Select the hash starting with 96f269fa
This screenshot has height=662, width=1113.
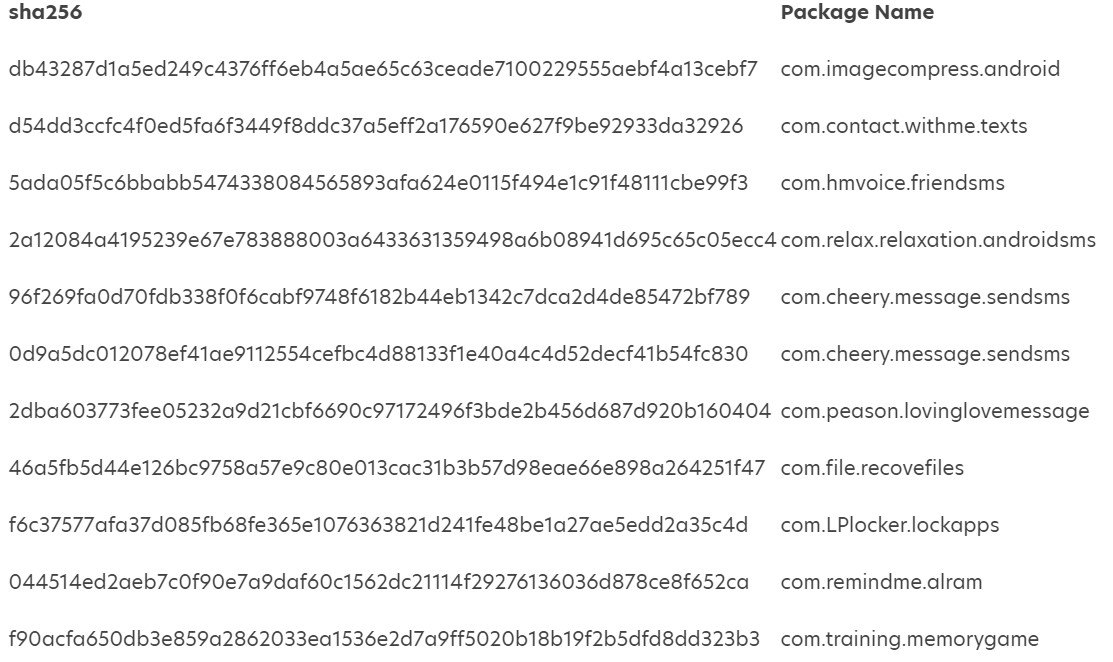pyautogui.click(x=378, y=298)
